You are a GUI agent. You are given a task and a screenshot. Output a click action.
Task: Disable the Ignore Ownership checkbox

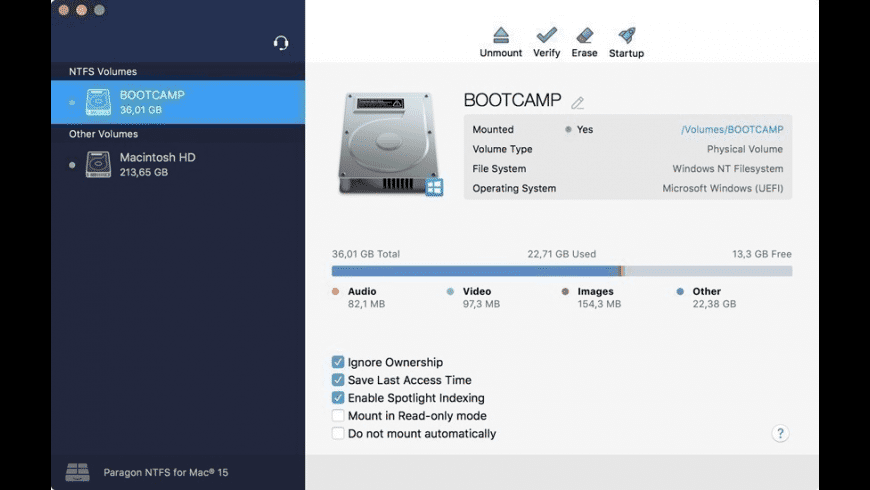point(338,362)
